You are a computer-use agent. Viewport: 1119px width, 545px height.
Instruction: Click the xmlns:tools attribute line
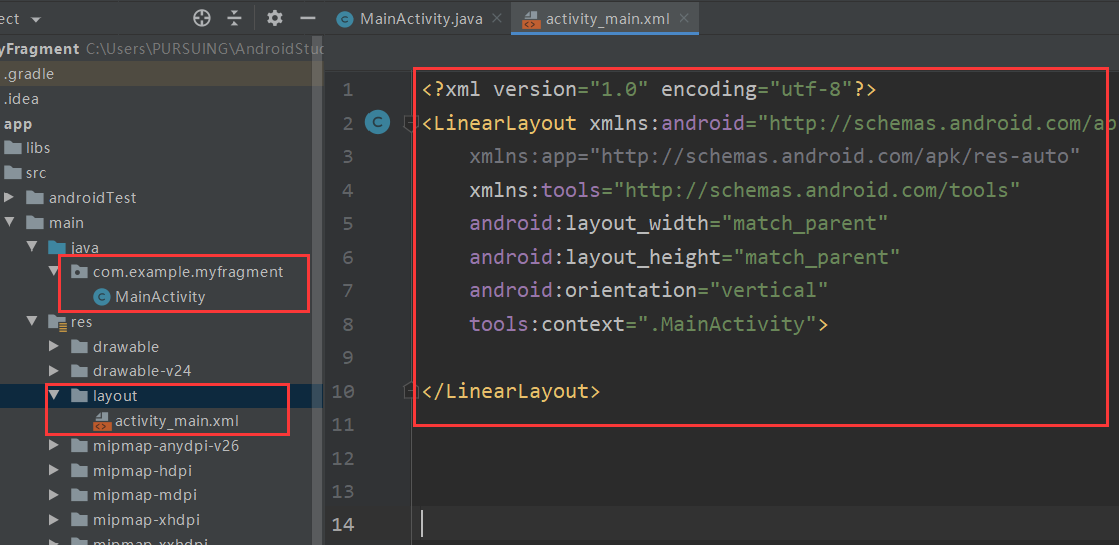click(744, 190)
